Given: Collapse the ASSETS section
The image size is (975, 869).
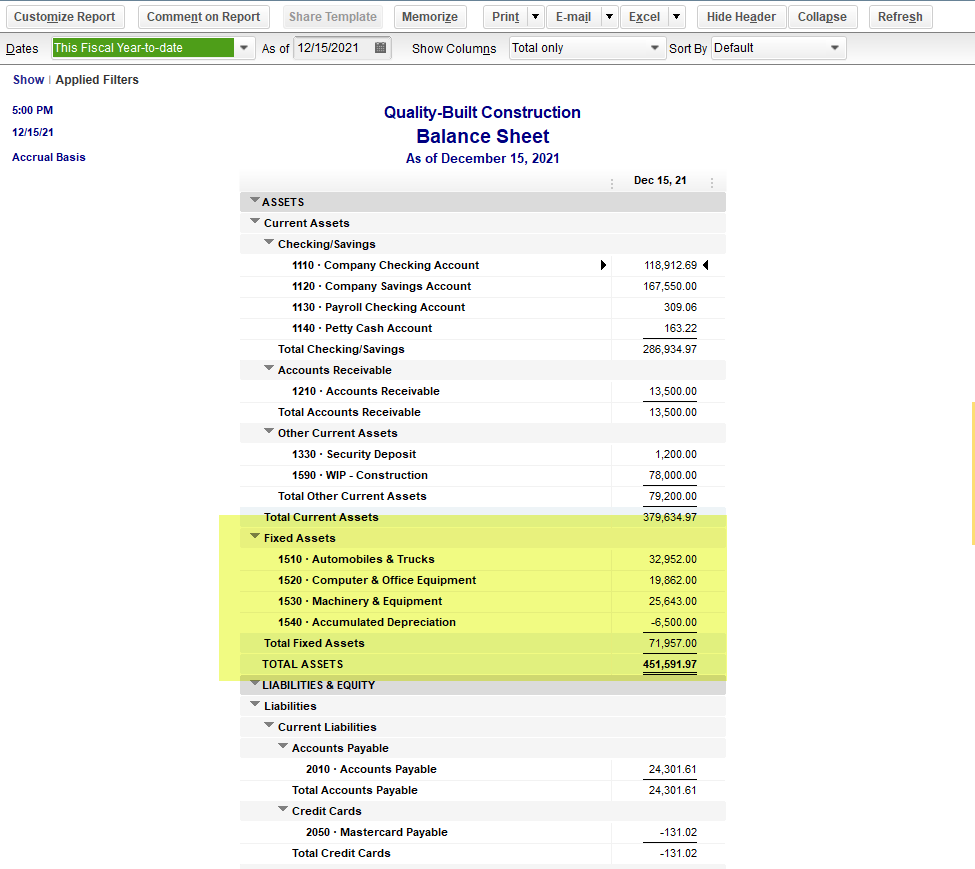Looking at the screenshot, I should point(254,200).
